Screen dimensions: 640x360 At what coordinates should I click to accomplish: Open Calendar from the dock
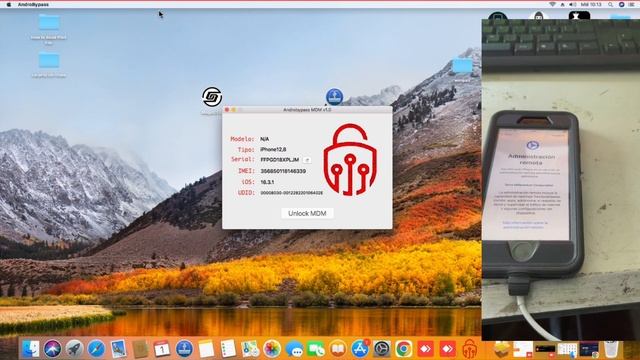click(162, 349)
